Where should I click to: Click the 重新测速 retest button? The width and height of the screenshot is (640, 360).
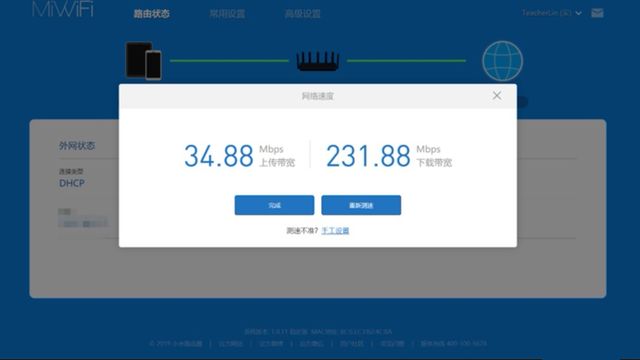tap(361, 205)
